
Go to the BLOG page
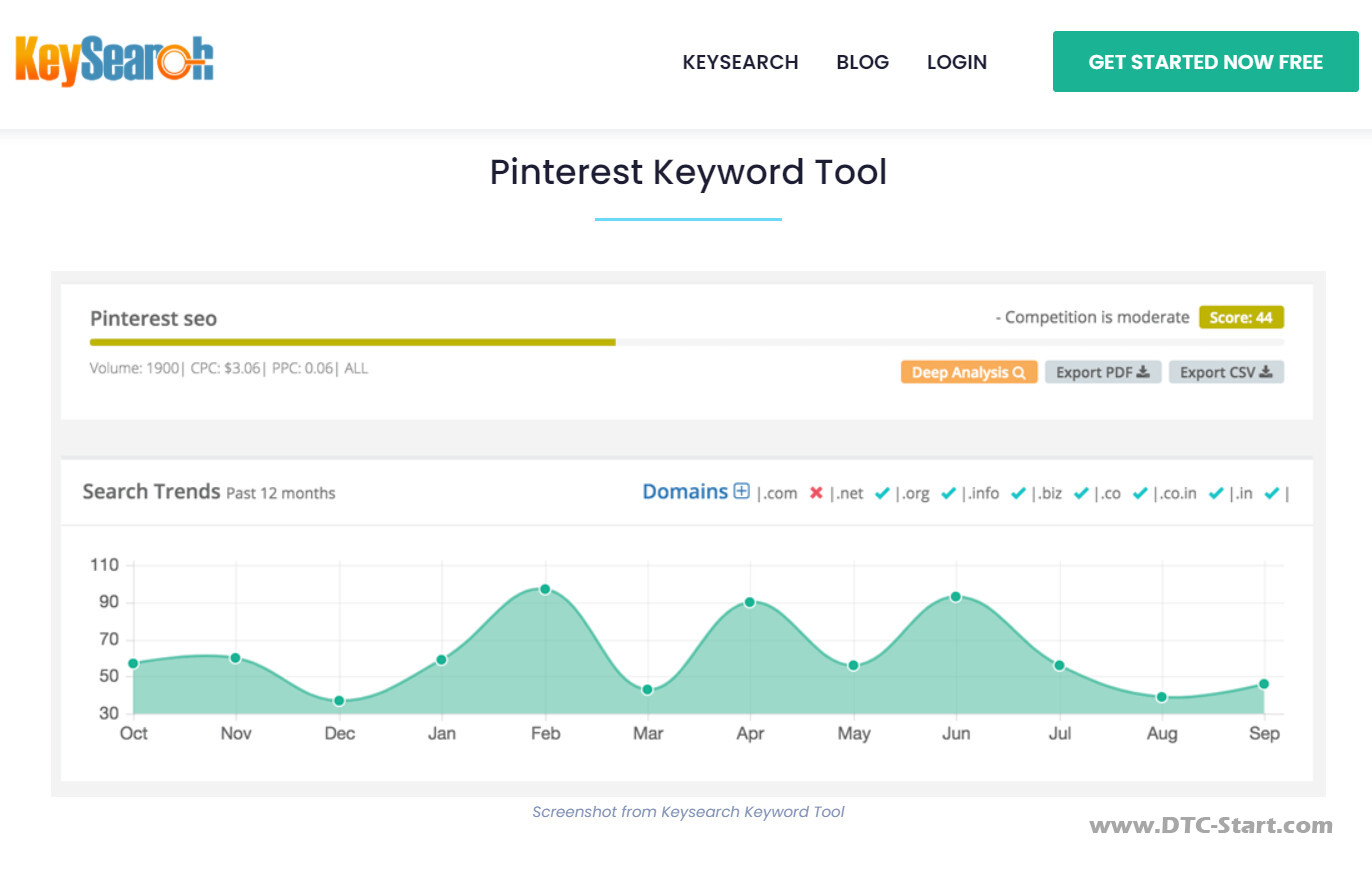[862, 62]
